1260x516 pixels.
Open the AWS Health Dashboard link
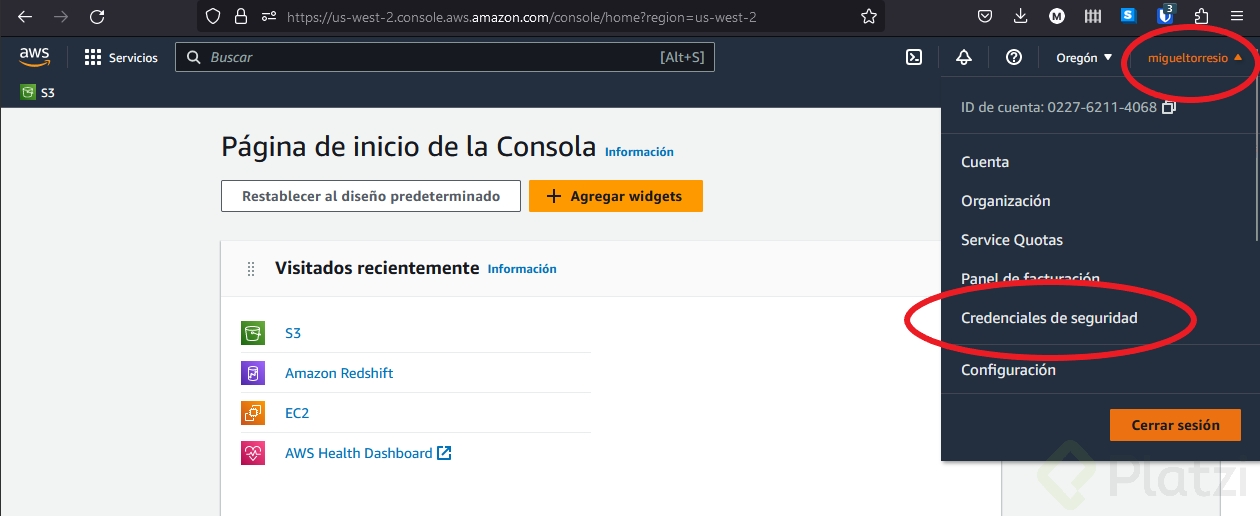368,453
